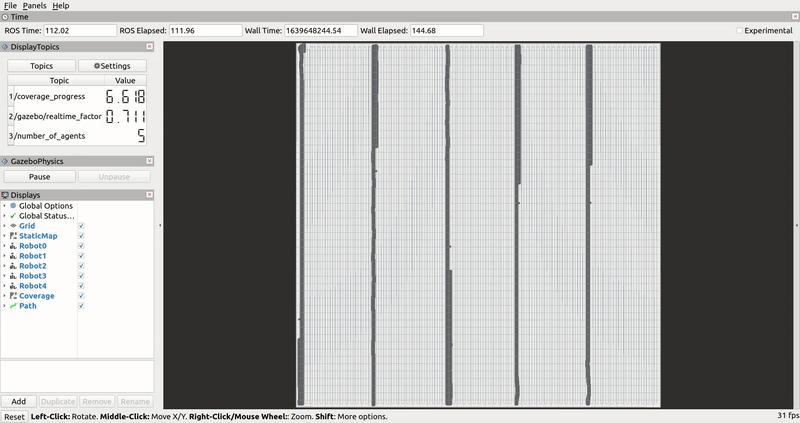
Task: Click the Value column header
Action: coord(126,81)
